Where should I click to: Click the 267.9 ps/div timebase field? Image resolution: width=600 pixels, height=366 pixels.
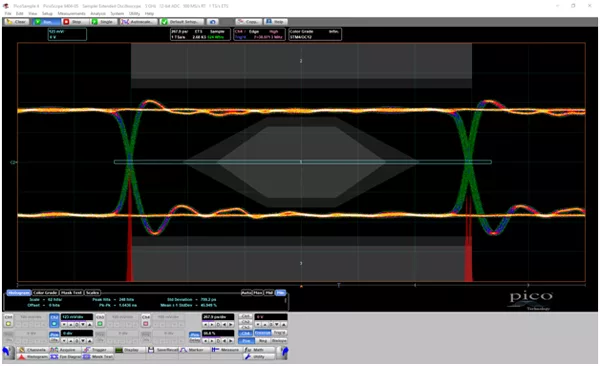218,317
